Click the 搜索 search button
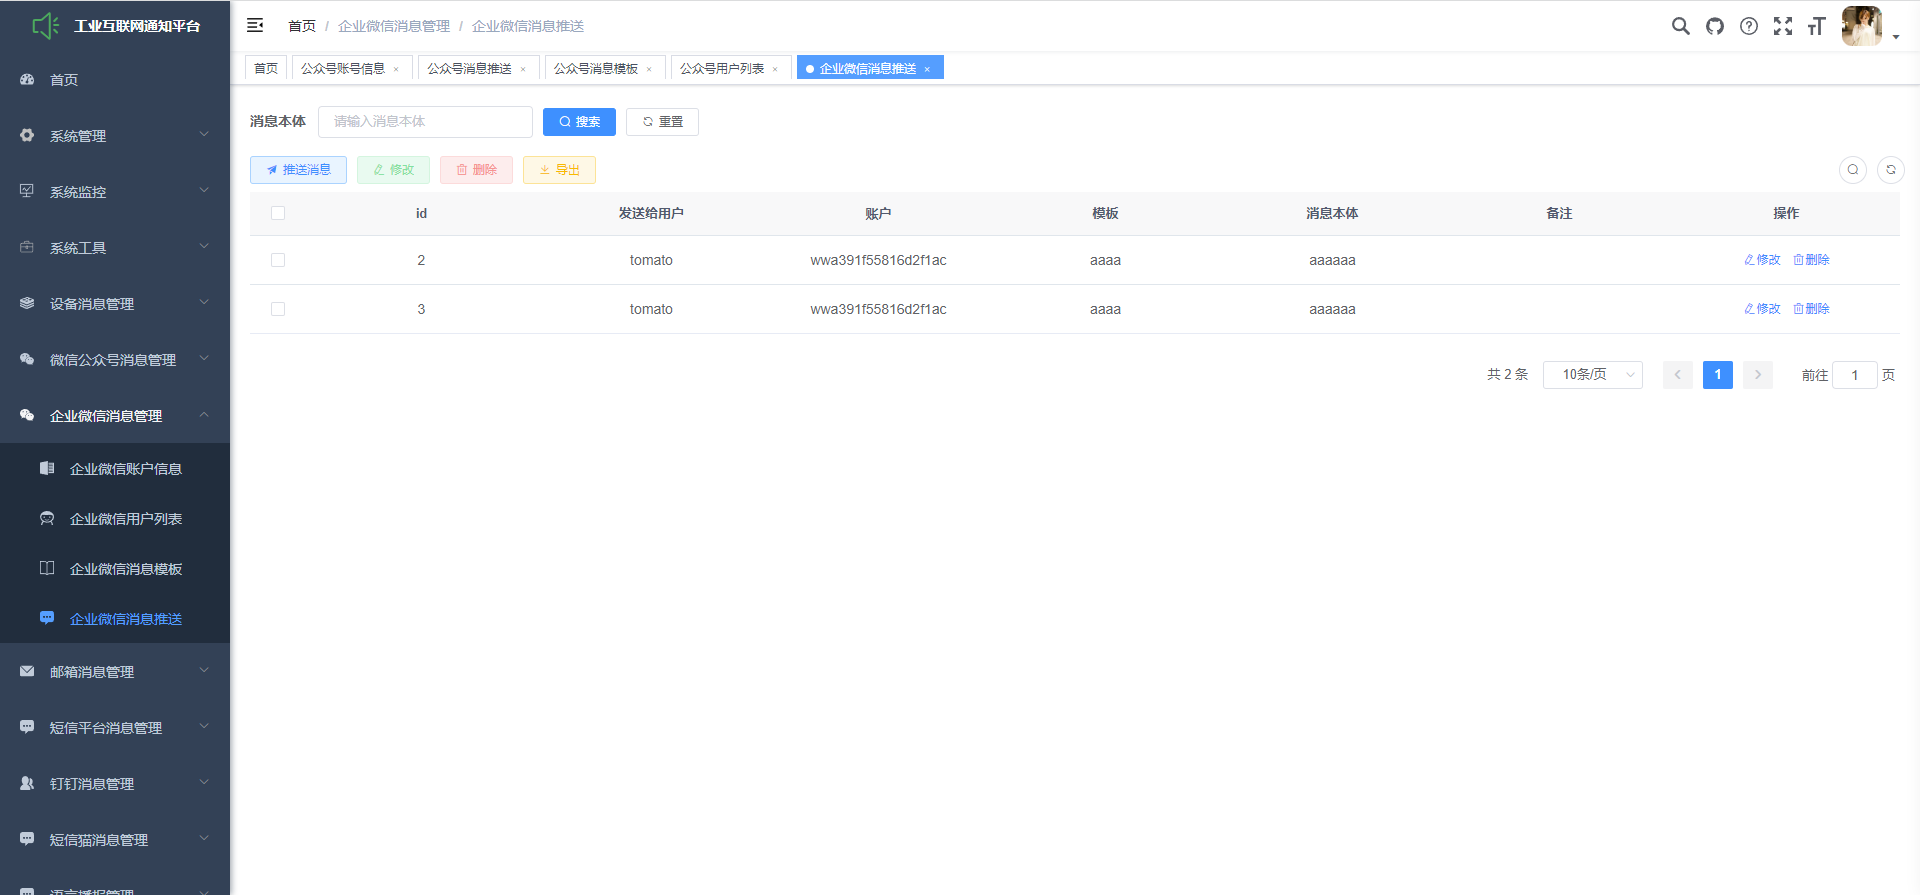 tap(579, 122)
